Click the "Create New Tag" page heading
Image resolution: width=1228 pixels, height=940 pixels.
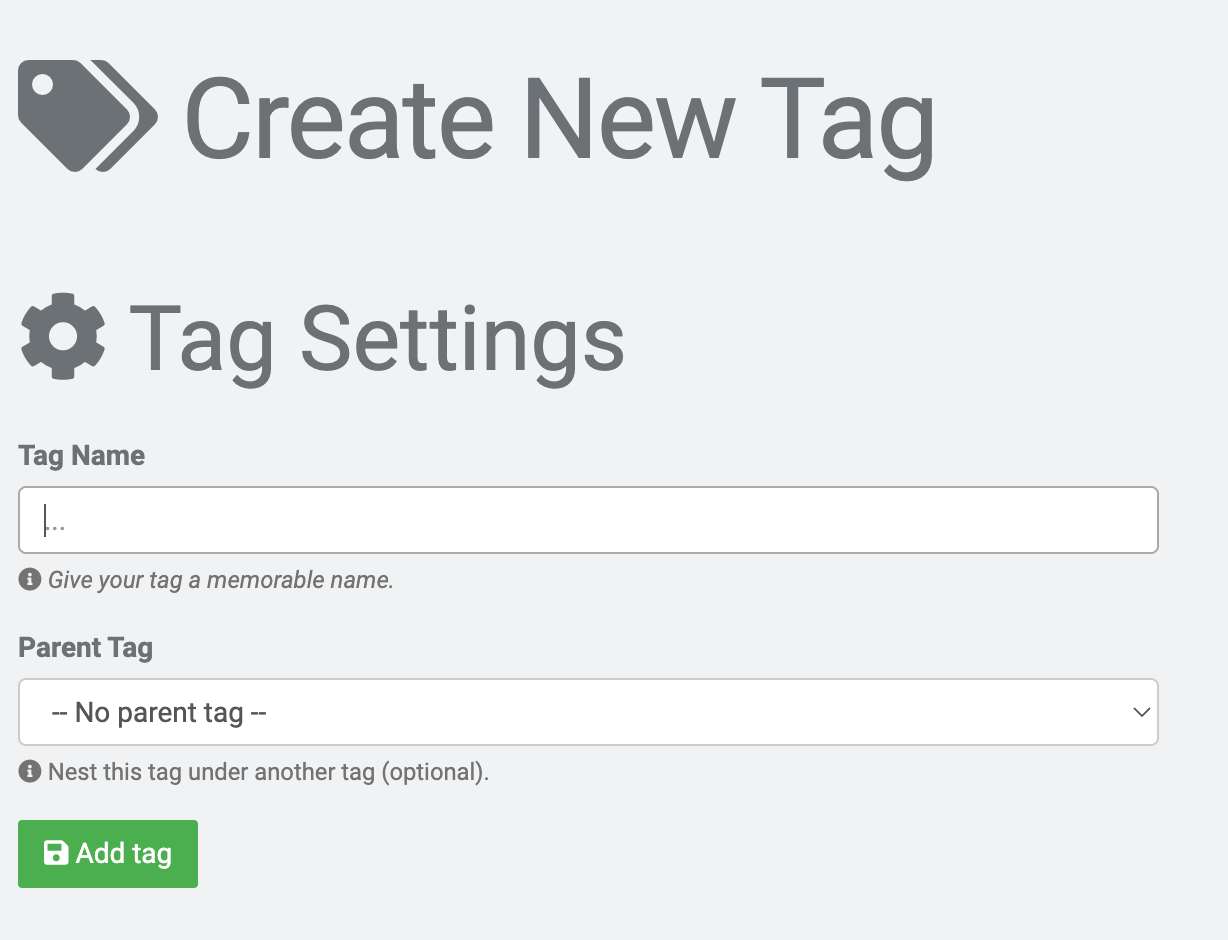pyautogui.click(x=560, y=118)
